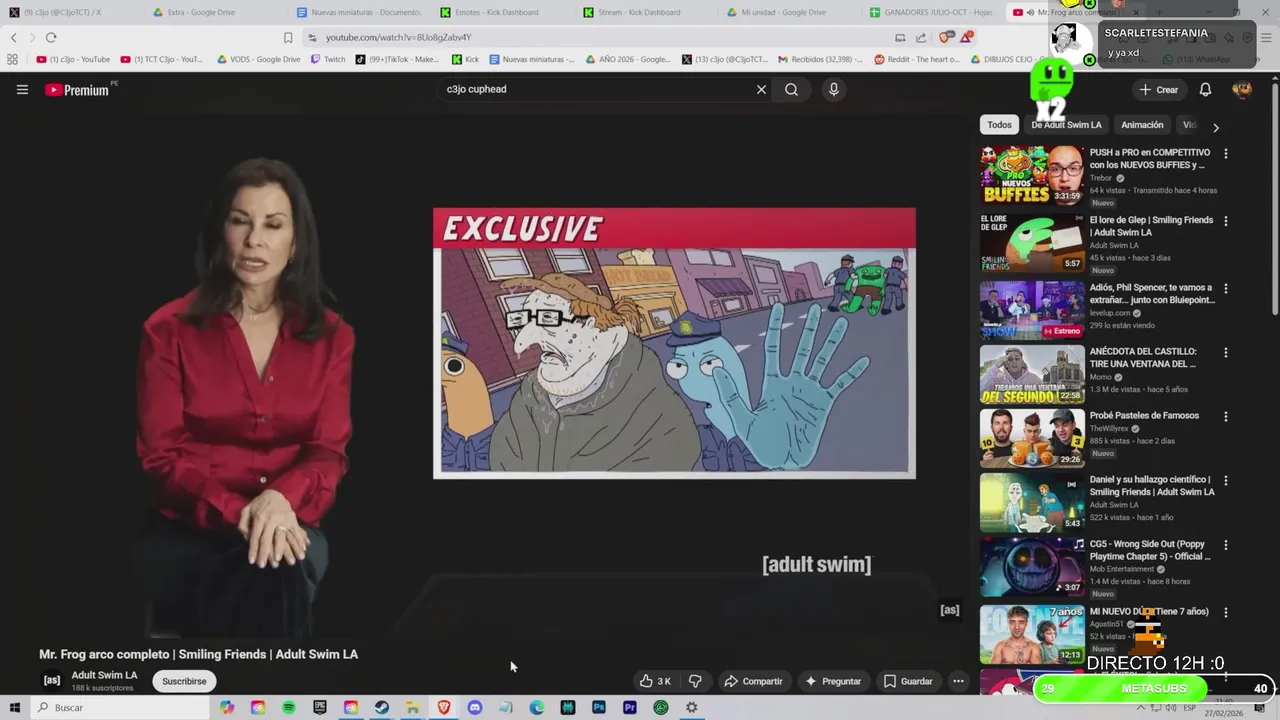Open more actions for the current video

958,681
